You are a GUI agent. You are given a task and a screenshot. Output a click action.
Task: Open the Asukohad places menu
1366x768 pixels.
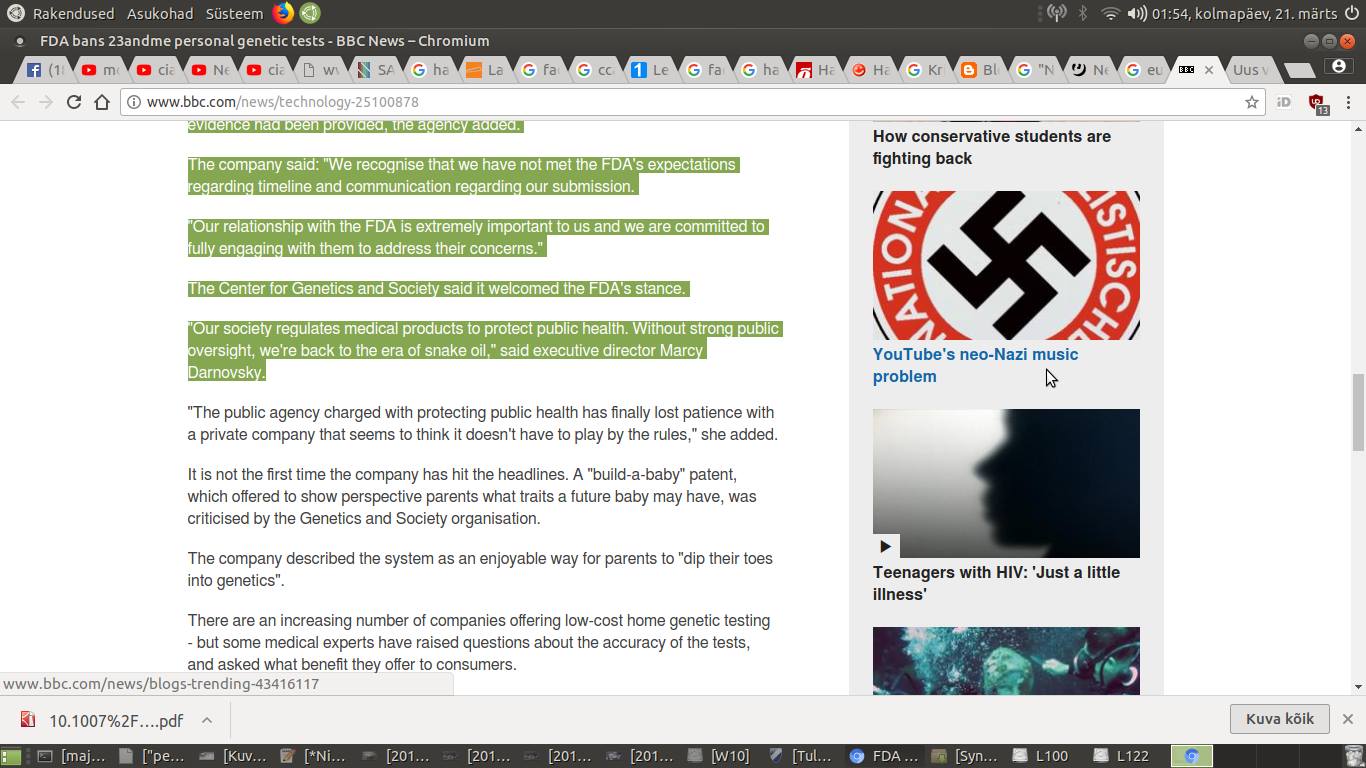(x=160, y=14)
